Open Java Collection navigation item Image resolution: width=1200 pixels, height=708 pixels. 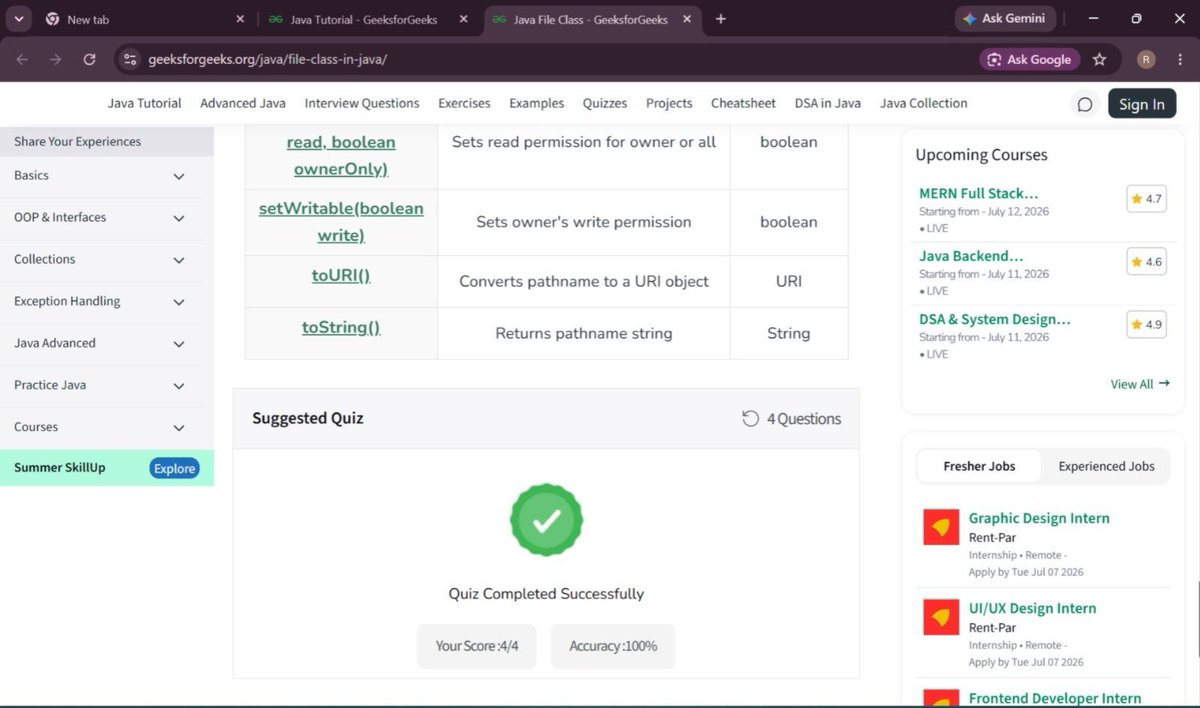tap(924, 103)
